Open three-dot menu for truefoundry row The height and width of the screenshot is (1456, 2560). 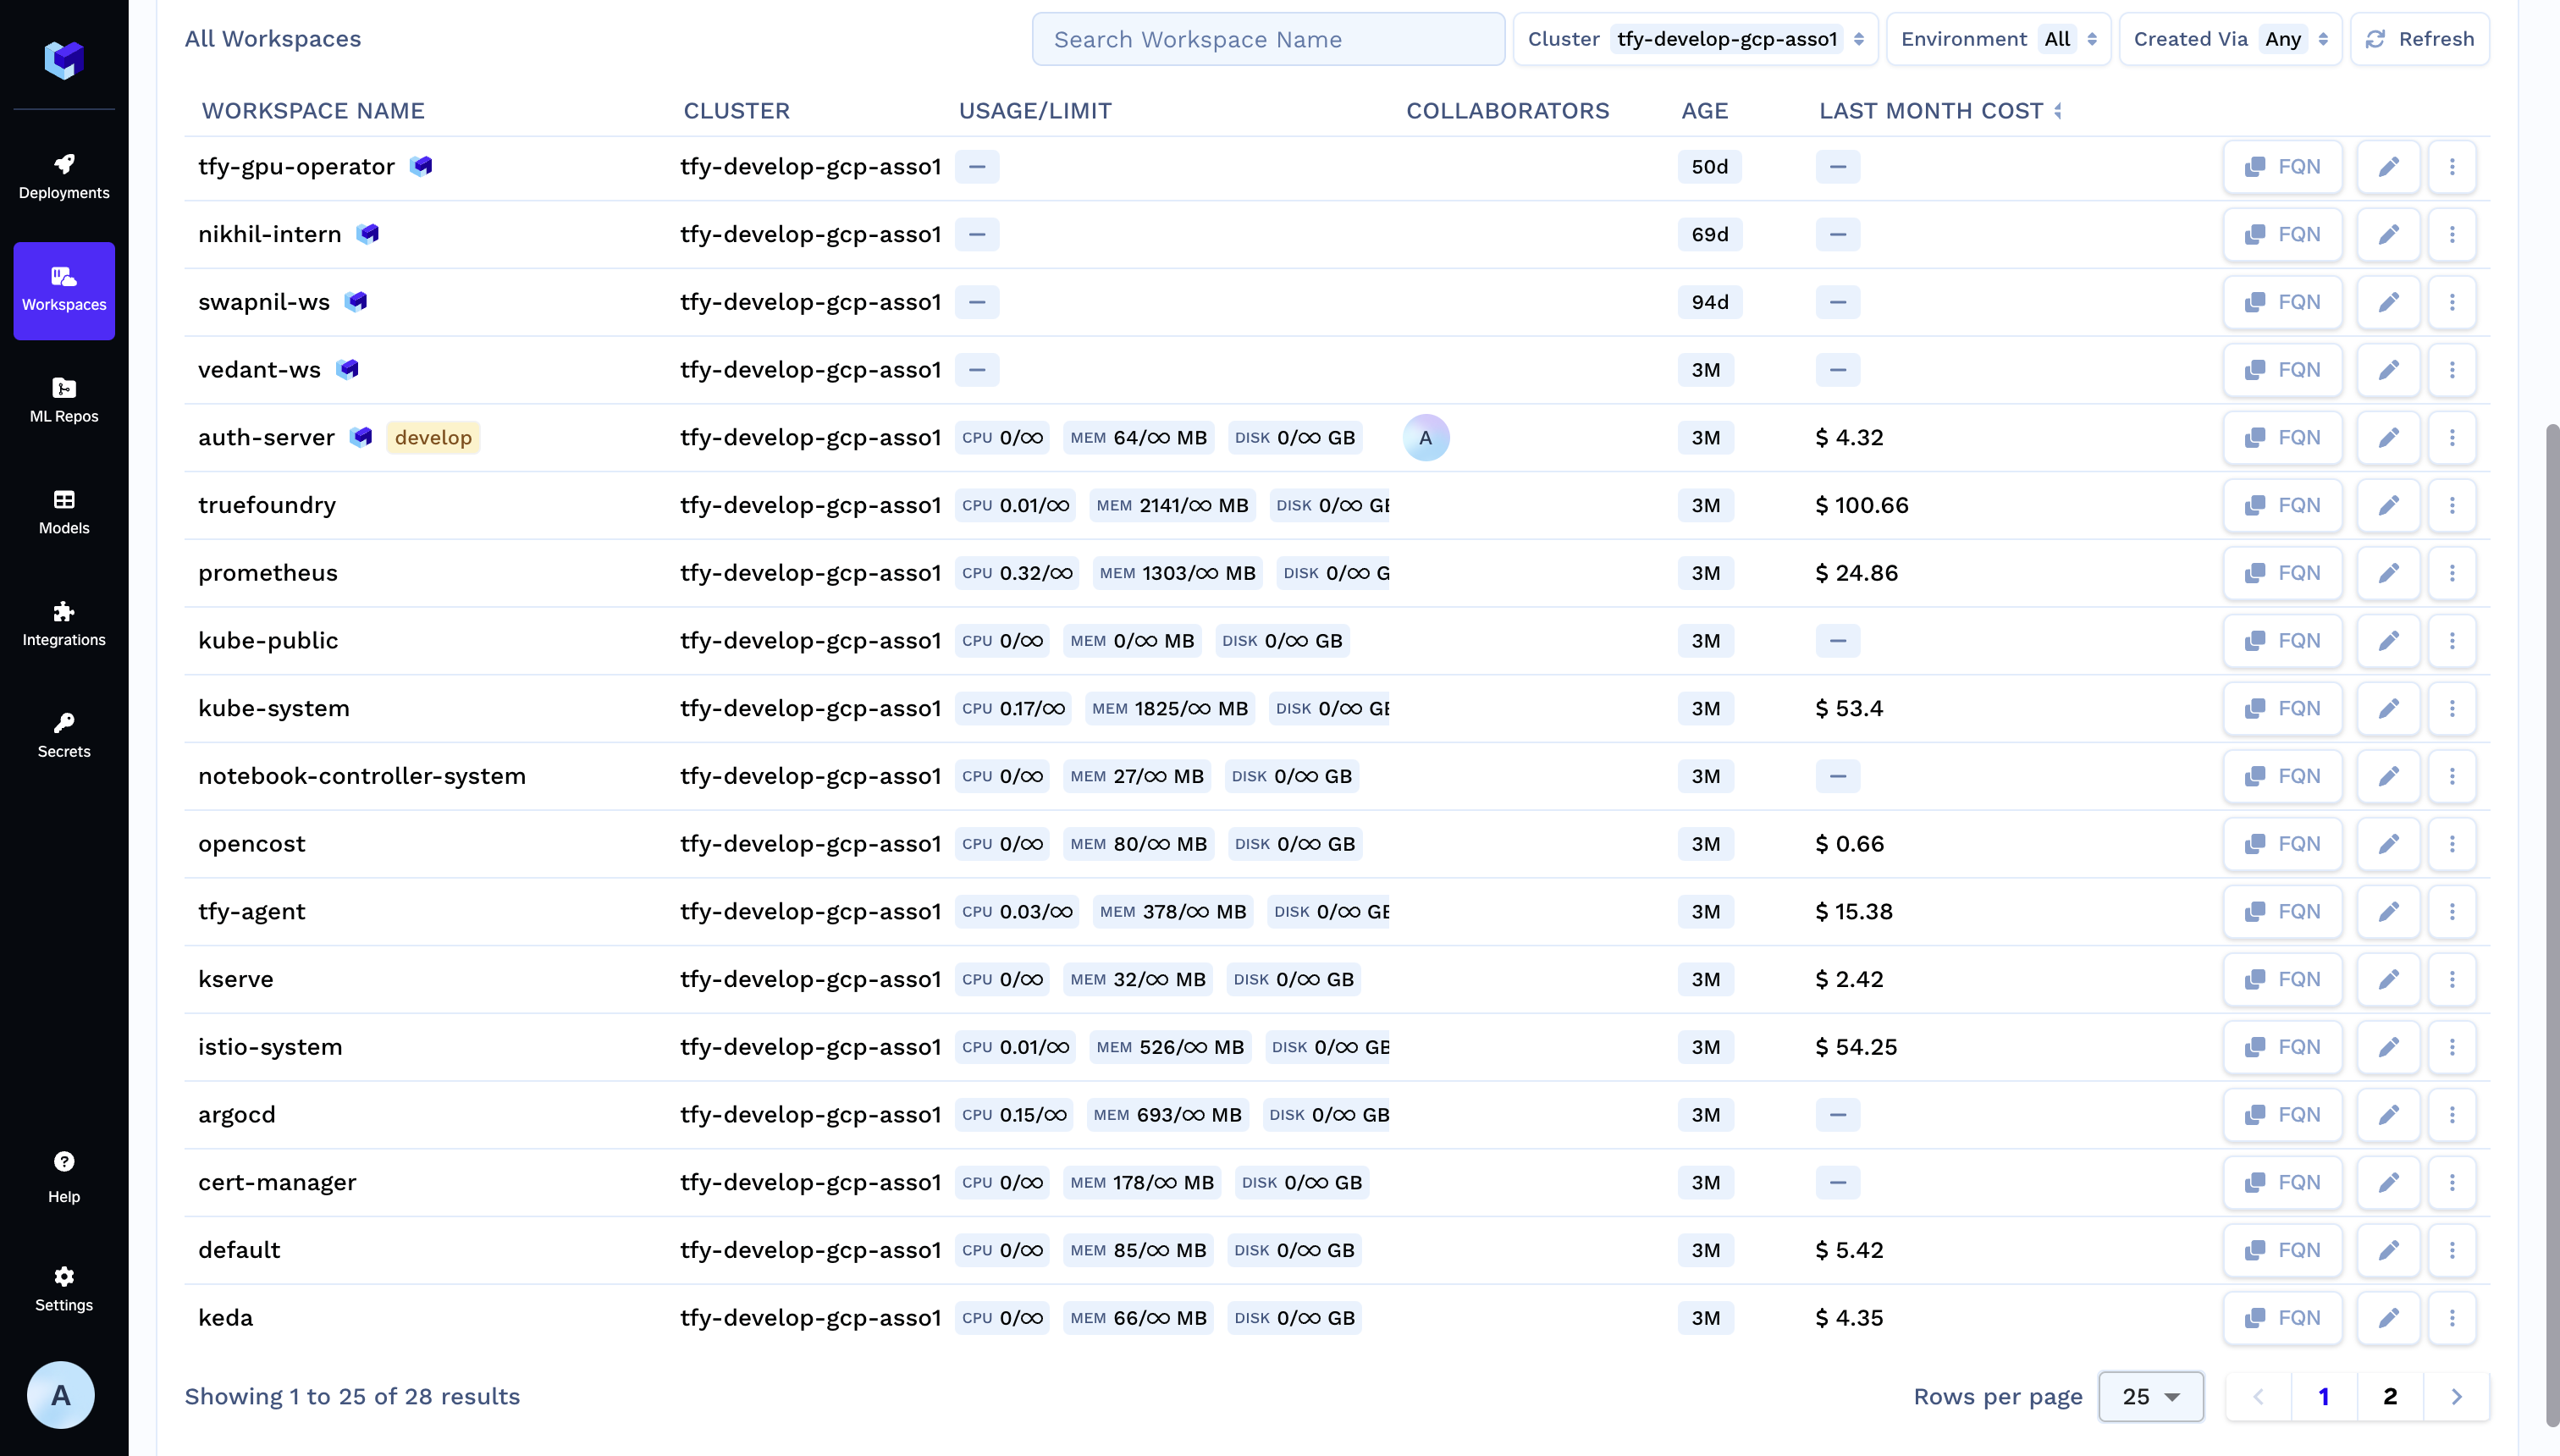point(2451,505)
